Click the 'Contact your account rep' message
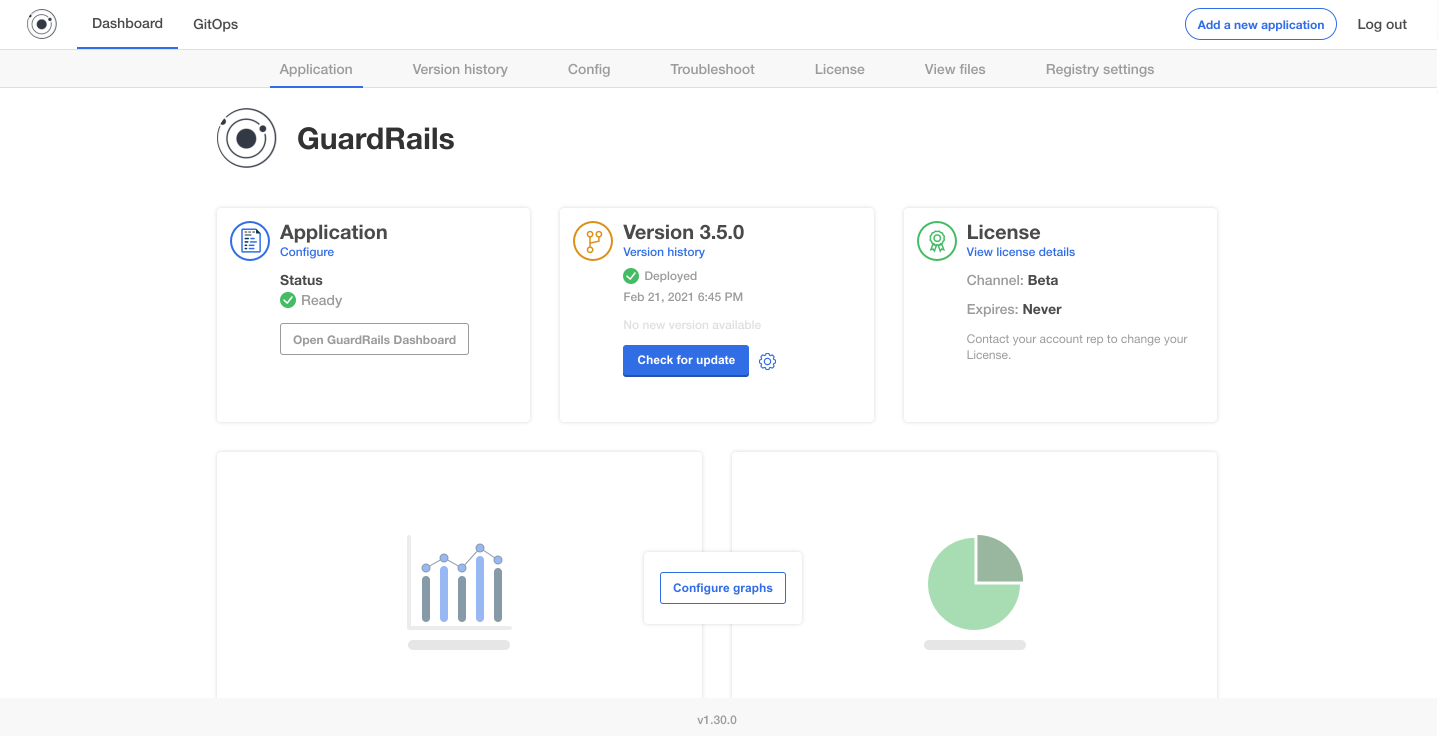Screen dimensions: 1438x736 1077,347
